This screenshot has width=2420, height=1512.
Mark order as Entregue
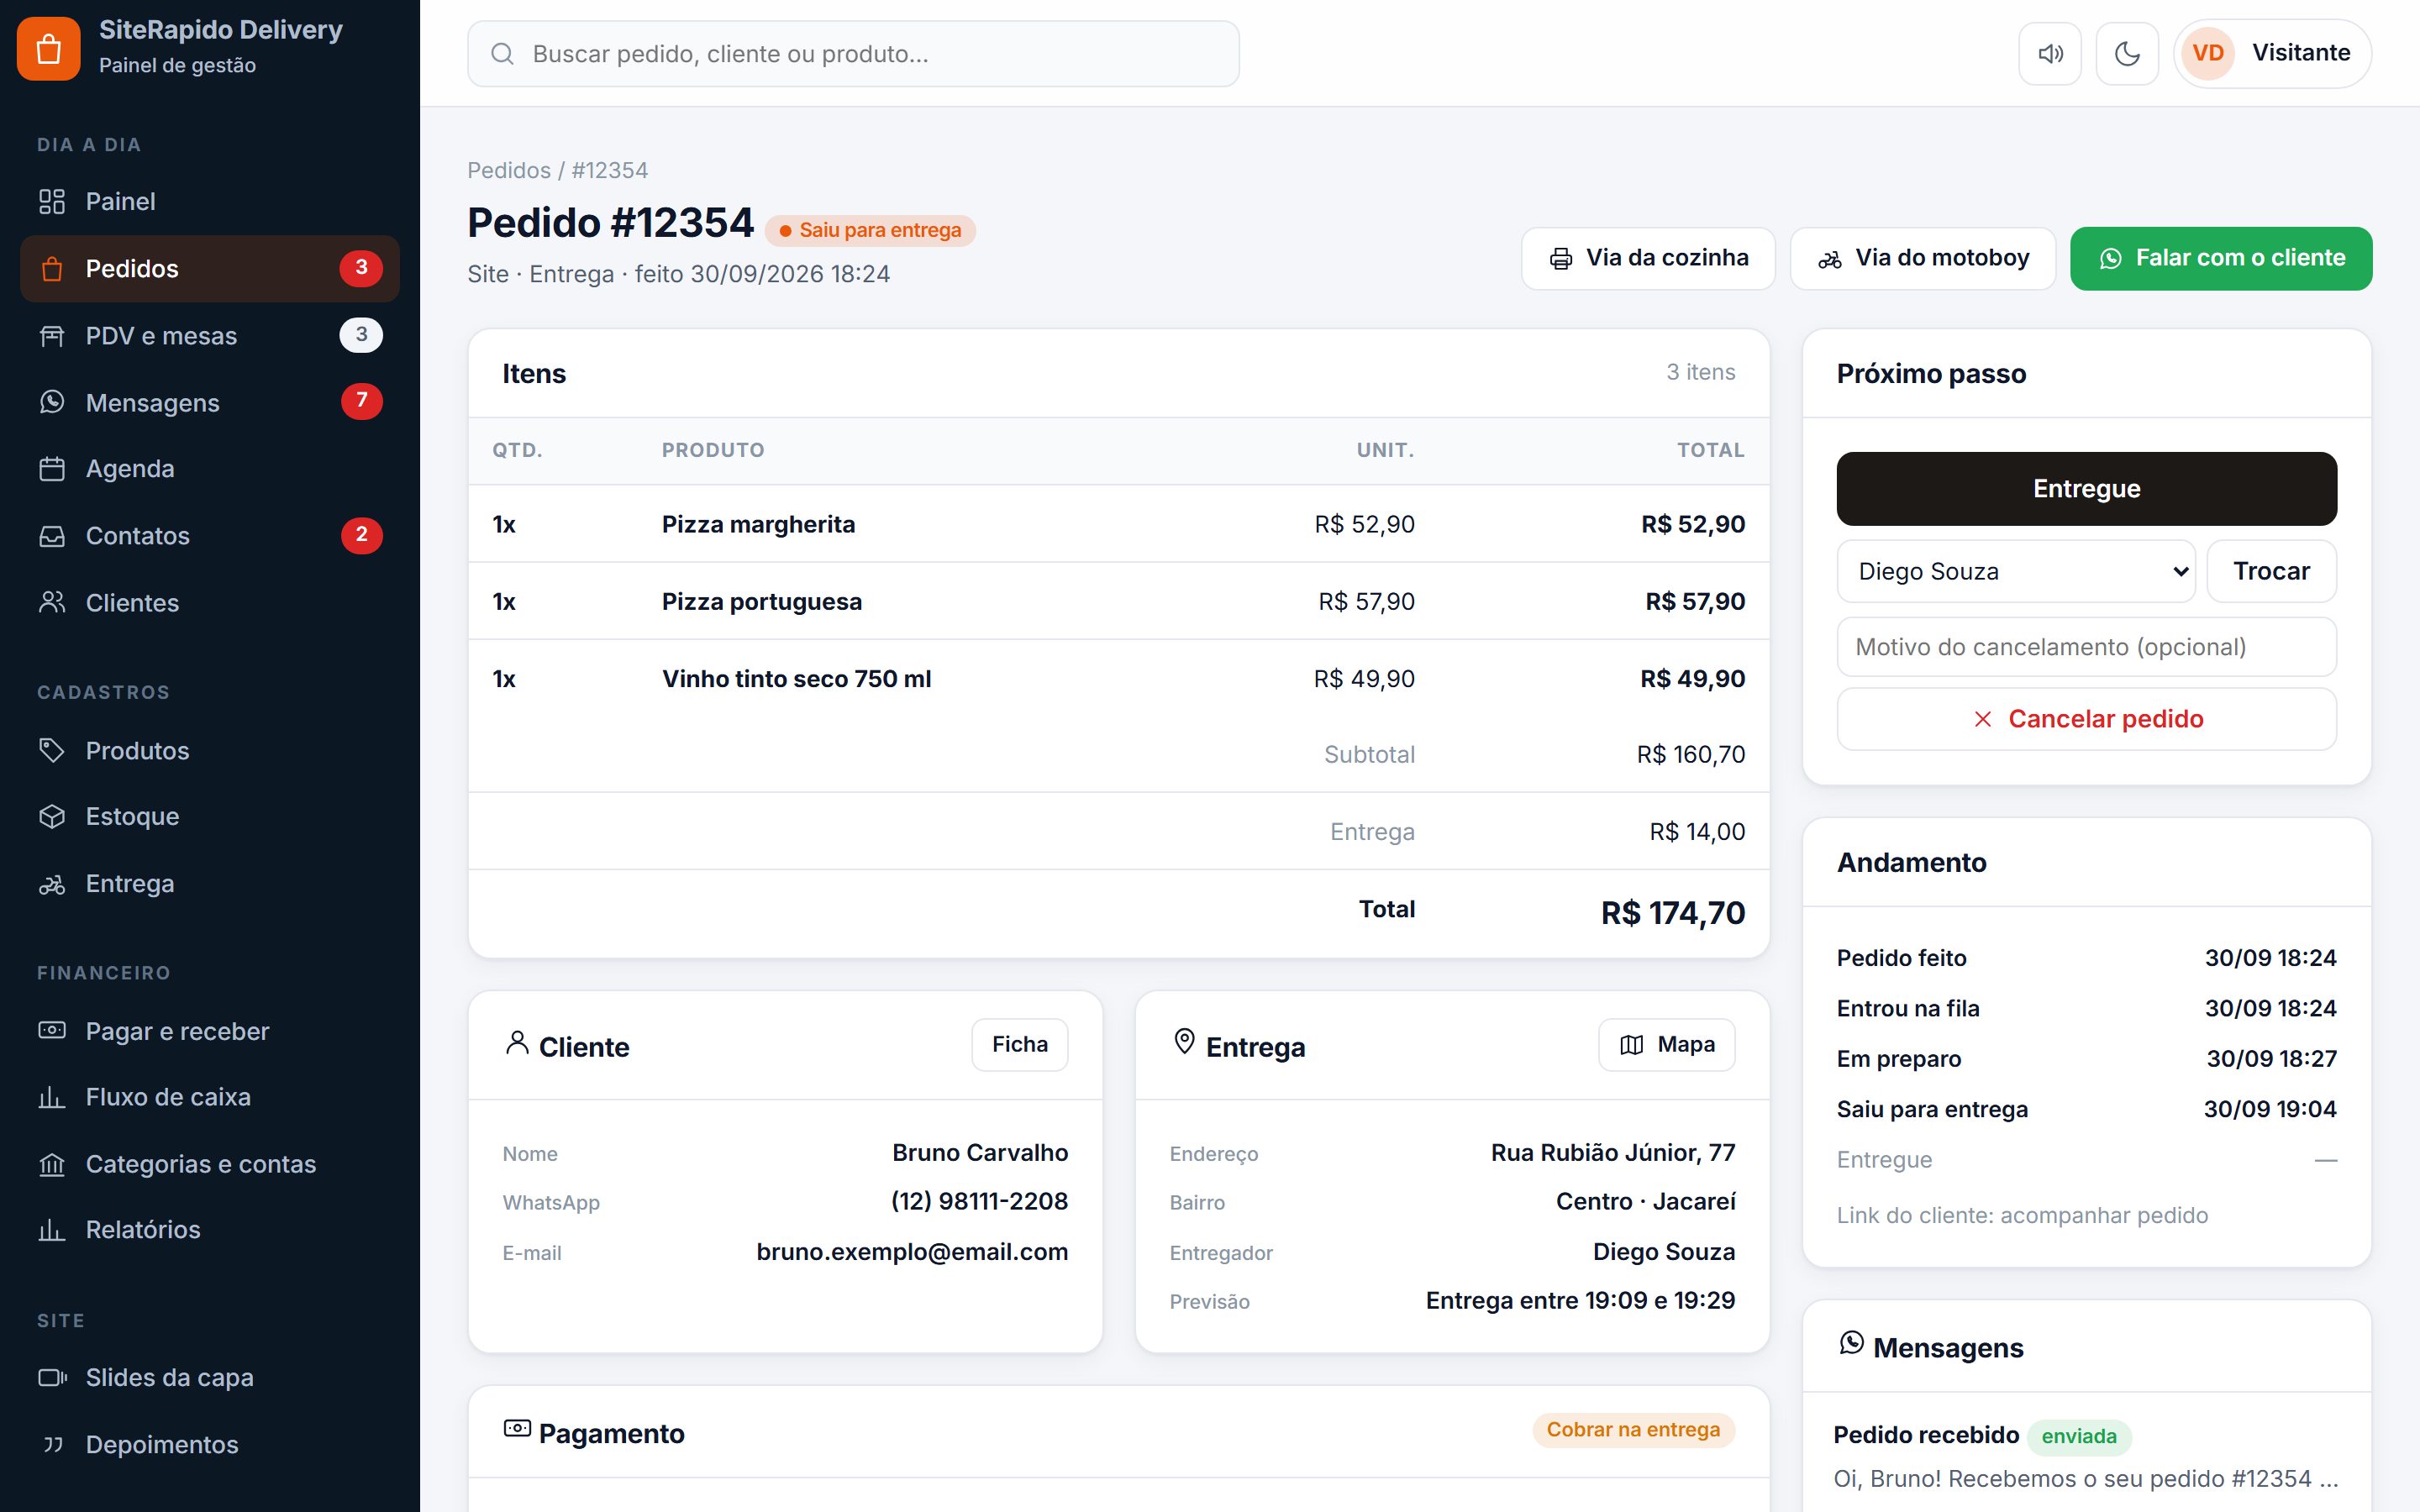click(2086, 489)
